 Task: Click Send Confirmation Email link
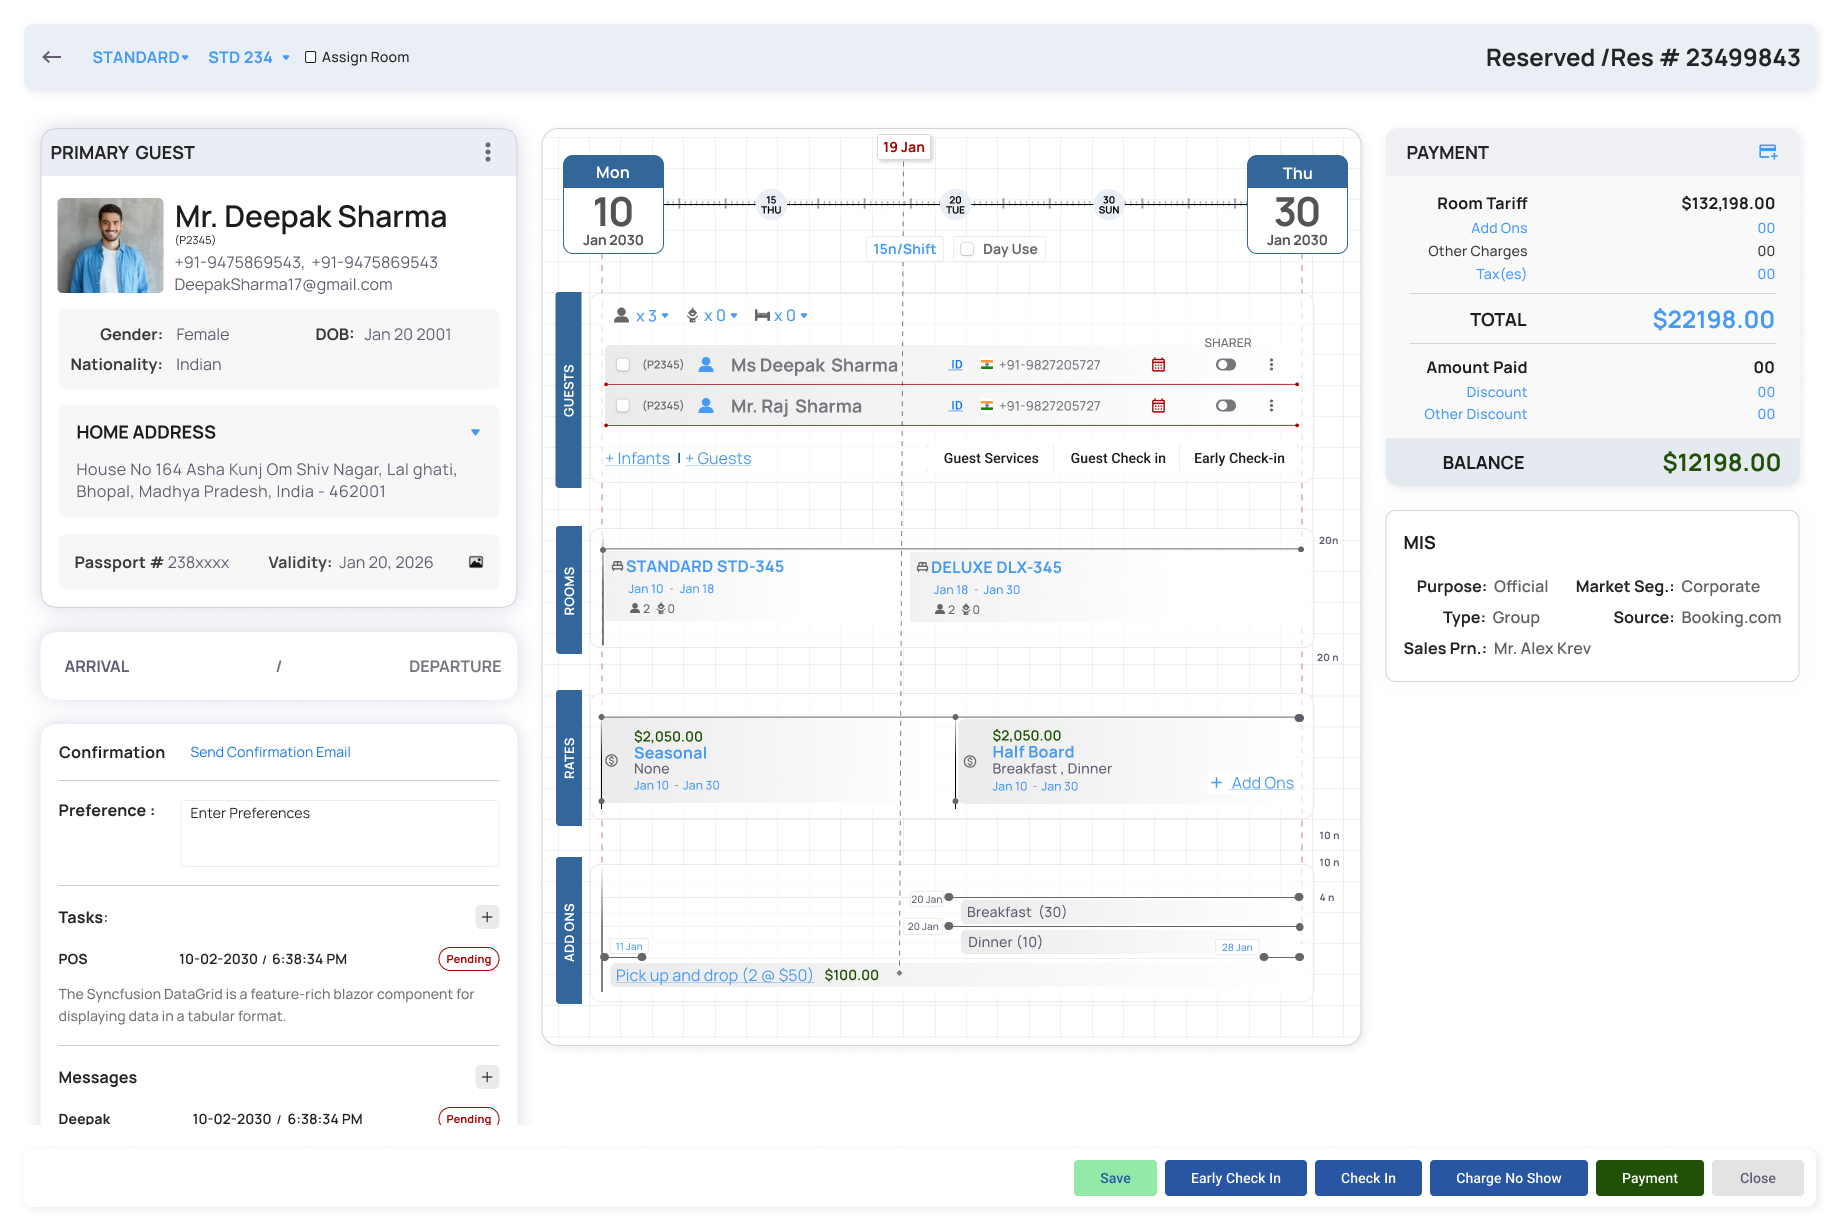[270, 752]
